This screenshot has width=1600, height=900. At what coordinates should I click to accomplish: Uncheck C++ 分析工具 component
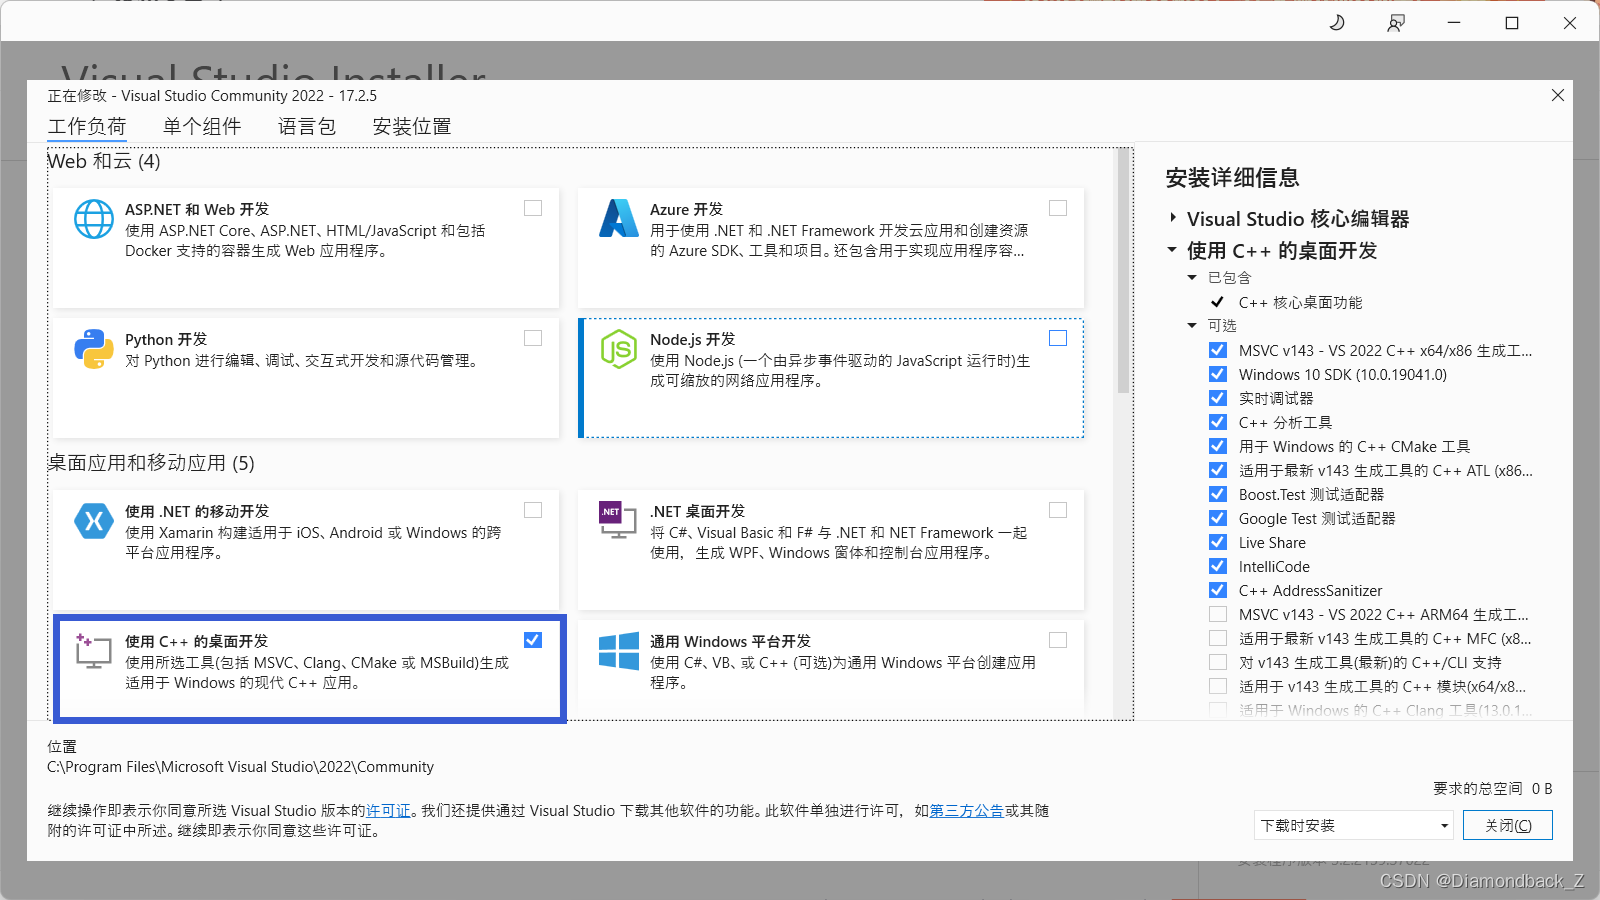click(1218, 422)
